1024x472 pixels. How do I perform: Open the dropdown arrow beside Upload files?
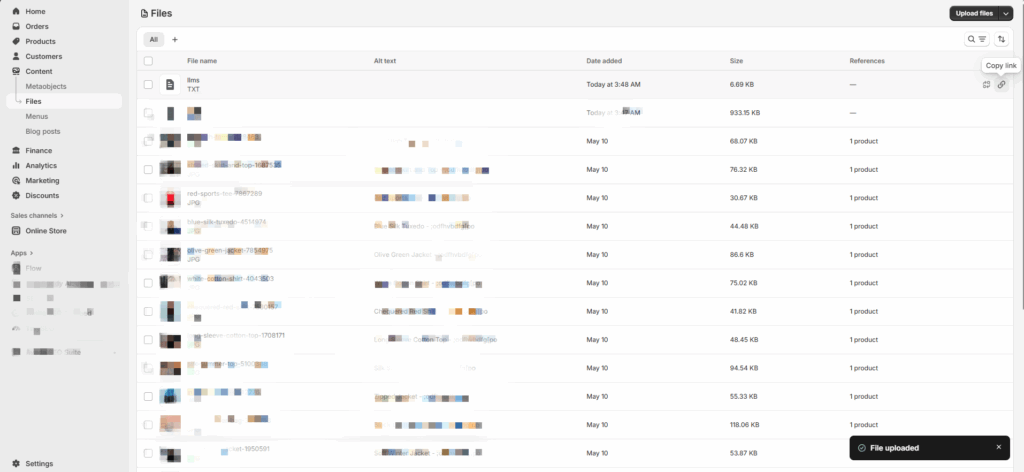[x=1005, y=13]
